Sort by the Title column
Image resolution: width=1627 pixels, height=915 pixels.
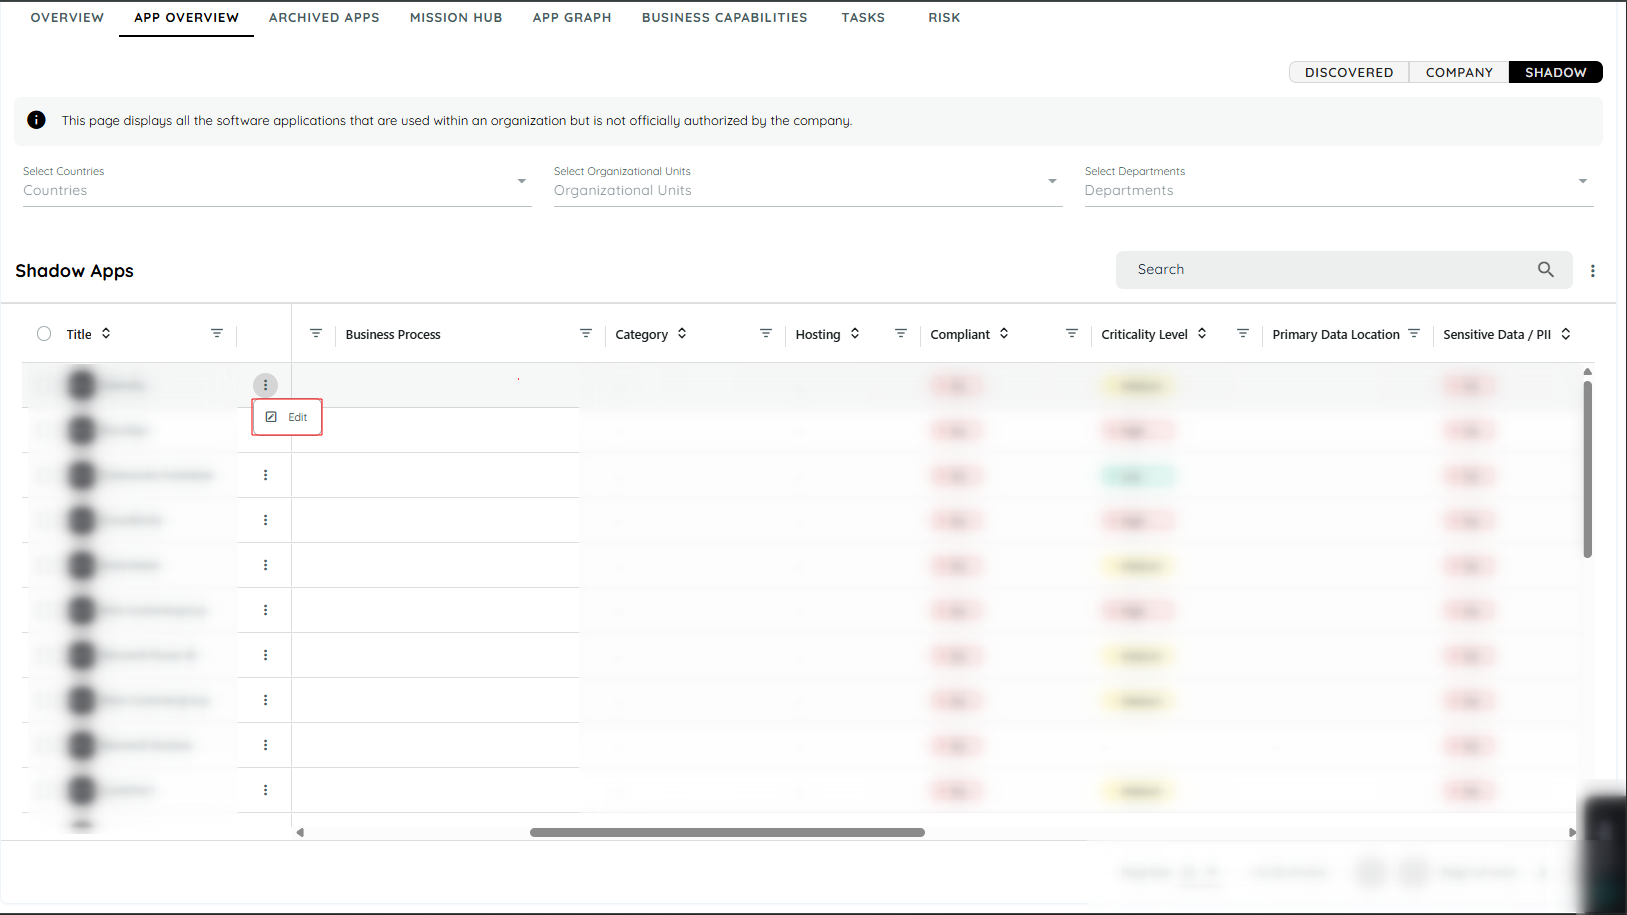coord(106,334)
